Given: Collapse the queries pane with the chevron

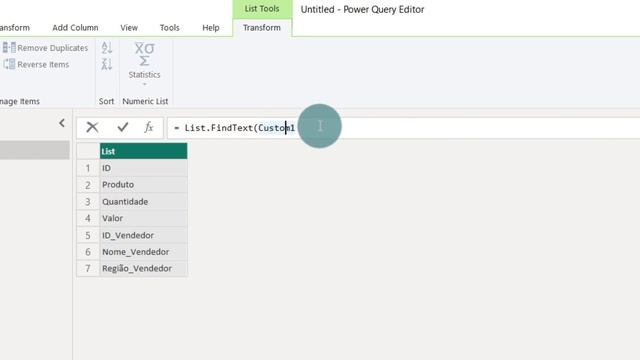Looking at the screenshot, I should (62, 123).
